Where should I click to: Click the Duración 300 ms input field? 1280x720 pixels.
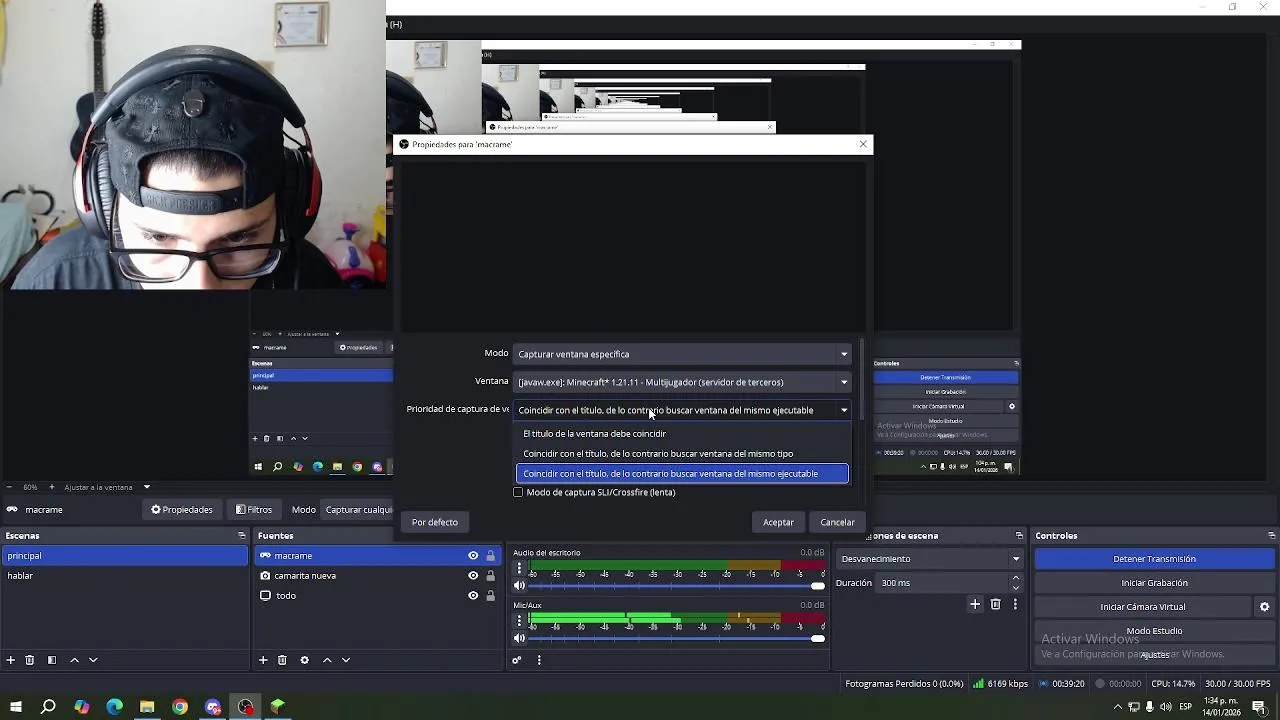(943, 583)
